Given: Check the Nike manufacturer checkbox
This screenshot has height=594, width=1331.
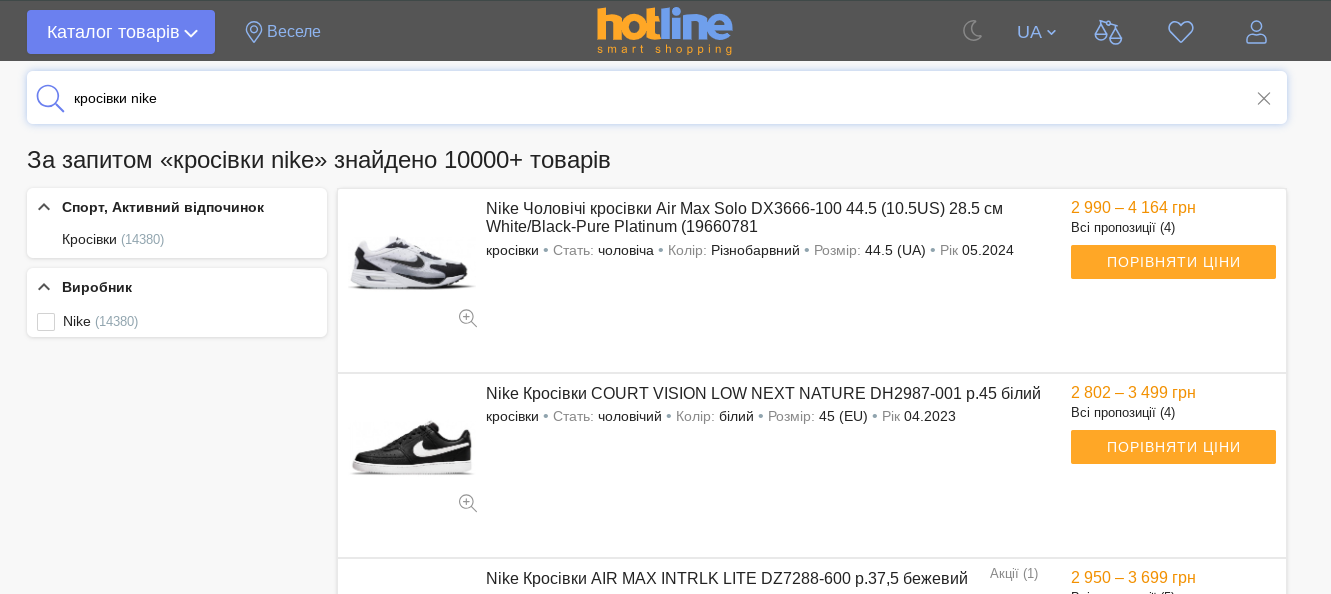Looking at the screenshot, I should tap(46, 322).
